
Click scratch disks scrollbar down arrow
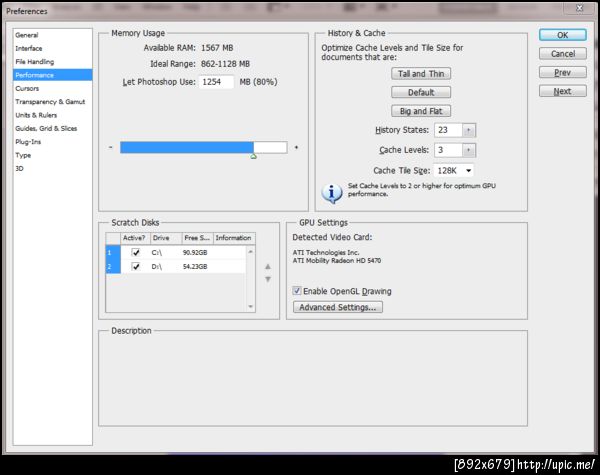(251, 306)
